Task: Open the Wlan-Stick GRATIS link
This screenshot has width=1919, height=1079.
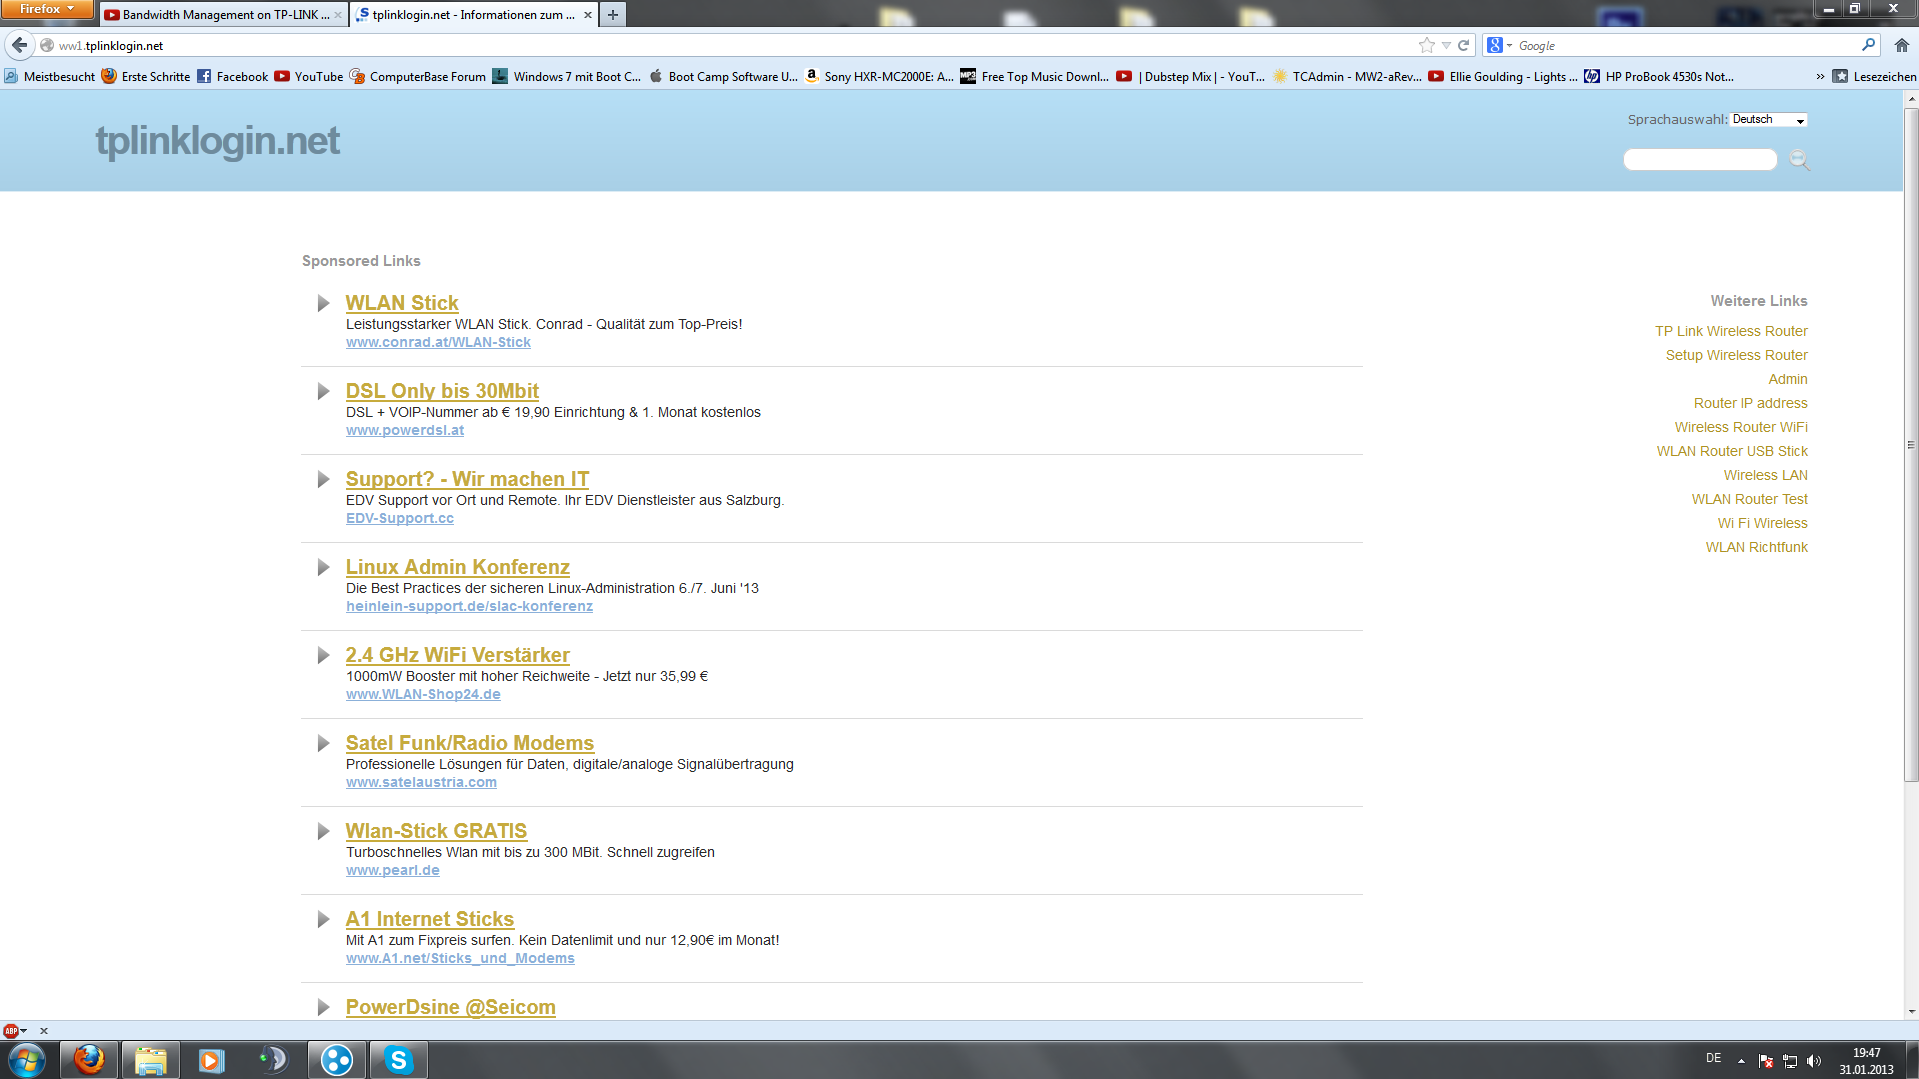Action: coord(436,831)
